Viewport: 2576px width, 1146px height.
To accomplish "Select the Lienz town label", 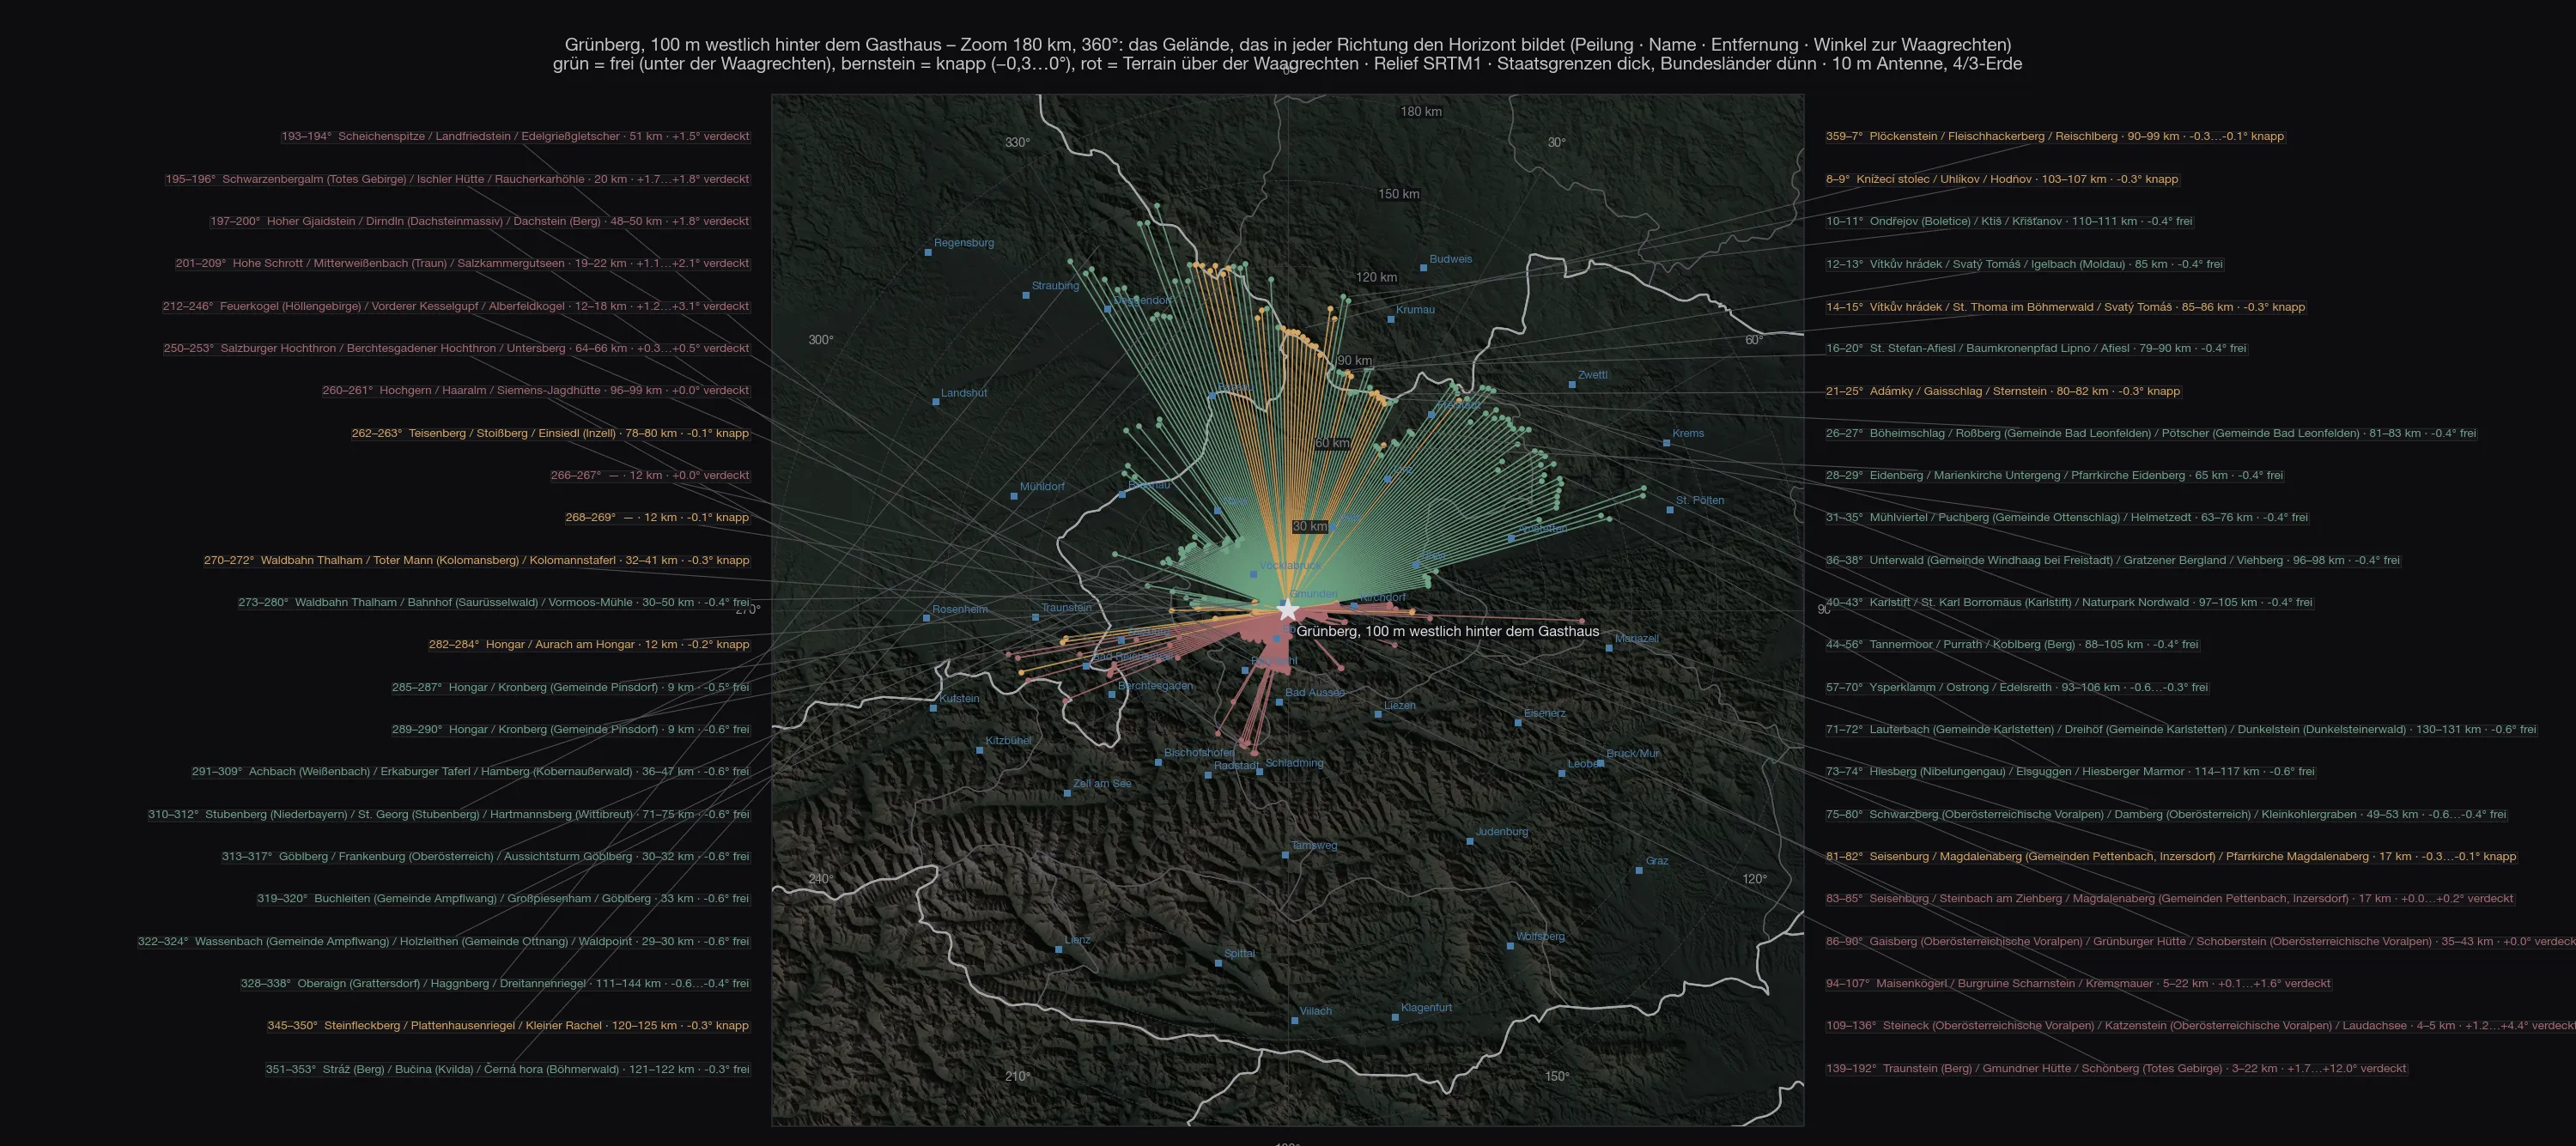I will pos(1078,940).
